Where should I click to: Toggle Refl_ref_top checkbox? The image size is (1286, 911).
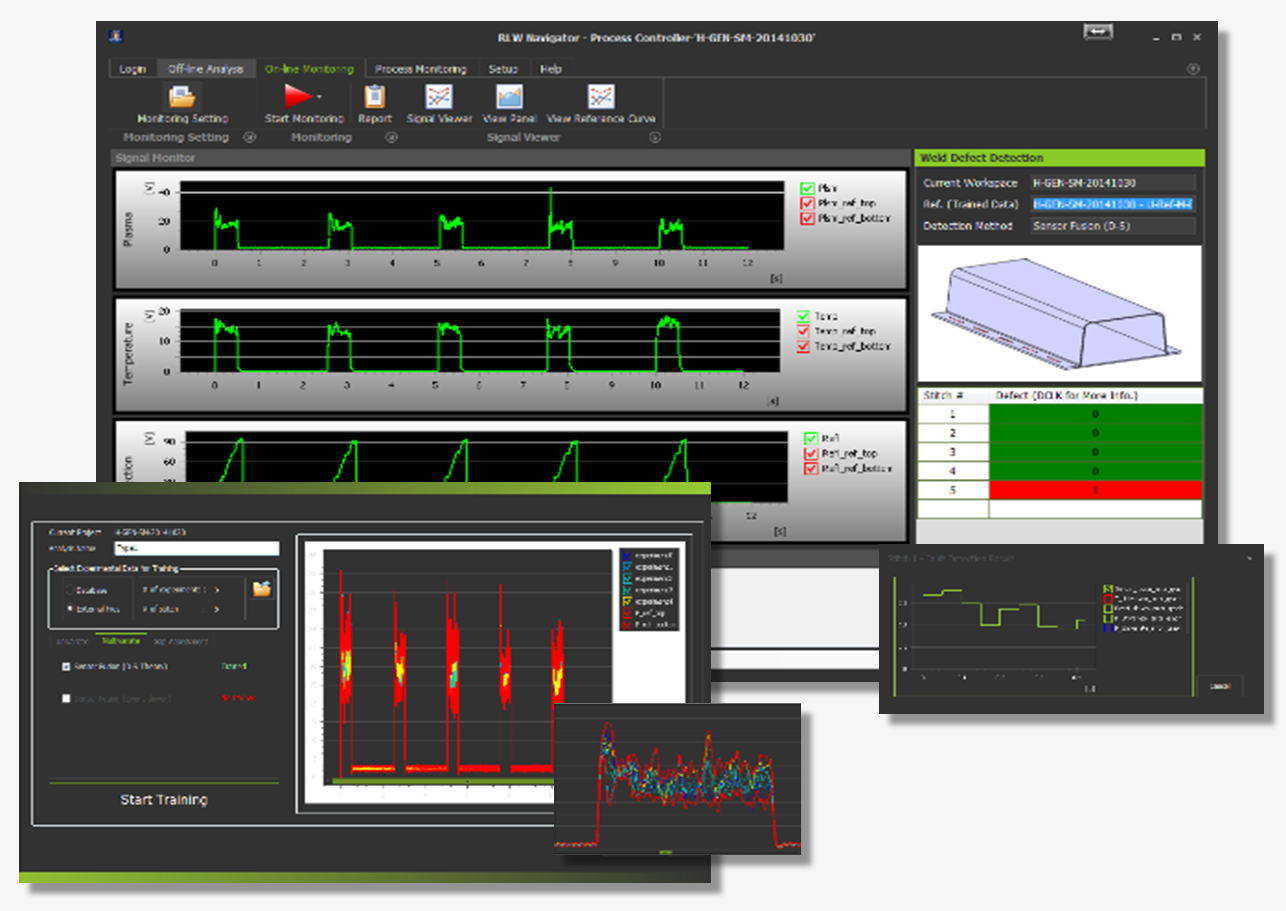click(x=810, y=453)
